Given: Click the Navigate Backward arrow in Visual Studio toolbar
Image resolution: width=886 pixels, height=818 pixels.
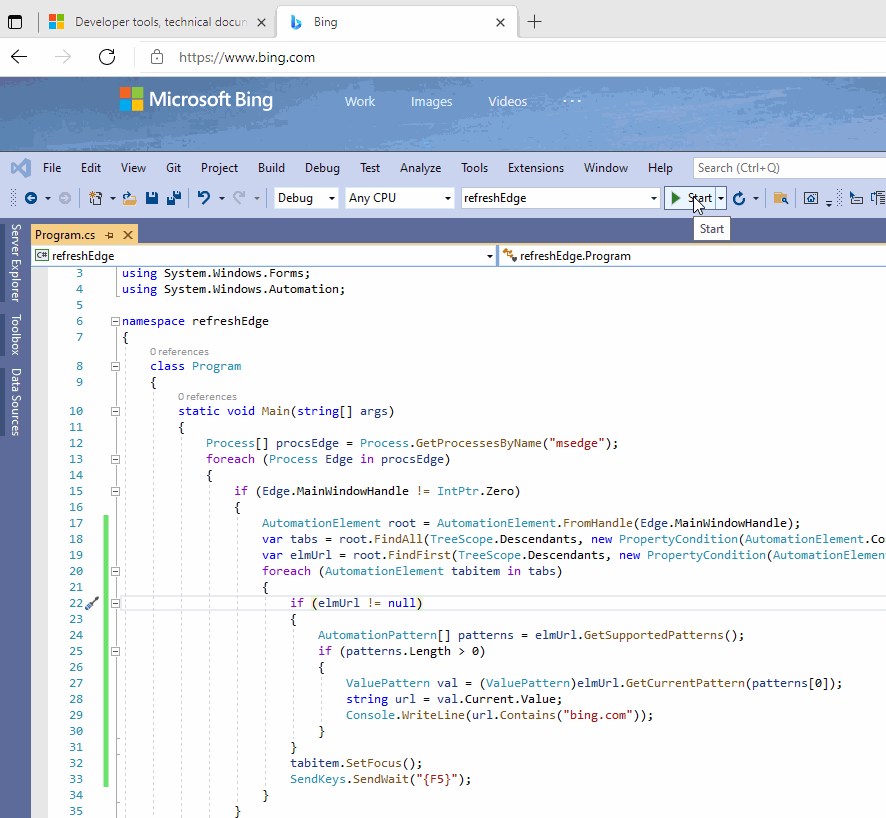Looking at the screenshot, I should [x=31, y=198].
